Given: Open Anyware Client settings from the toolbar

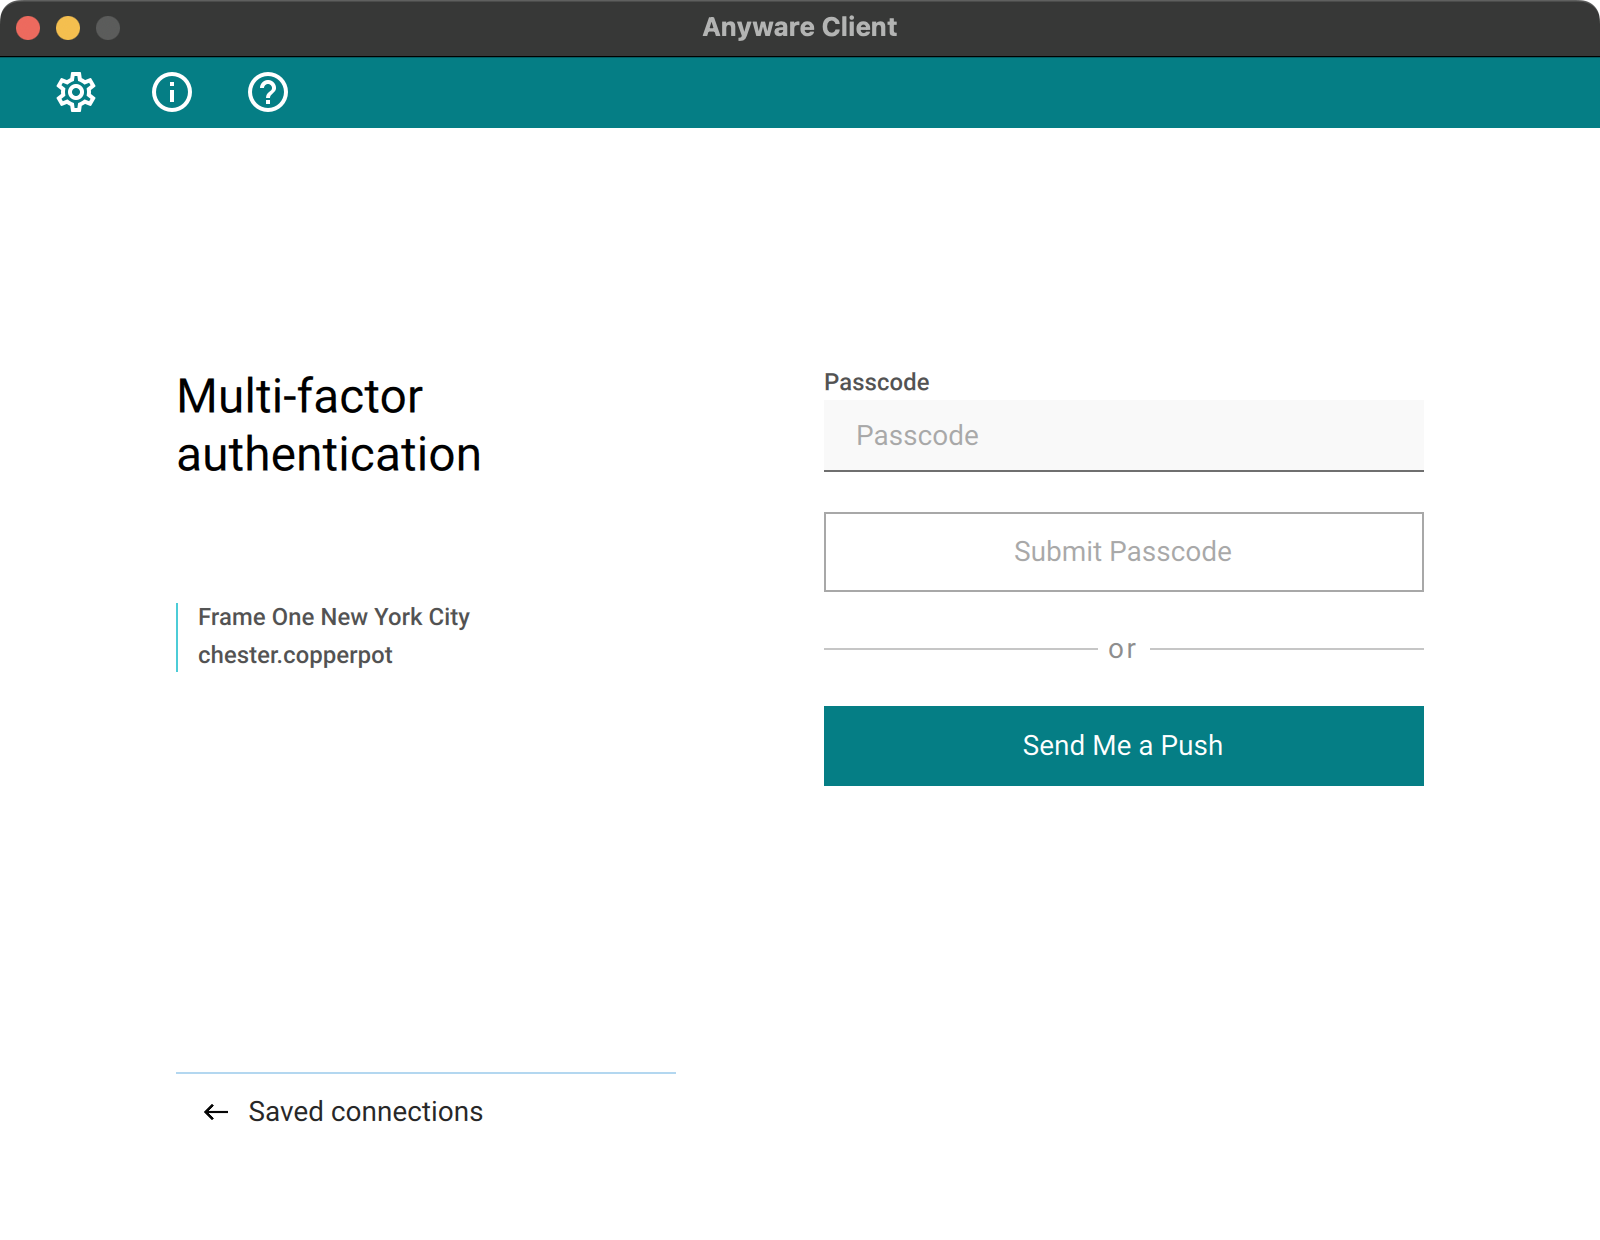Looking at the screenshot, I should (x=75, y=92).
